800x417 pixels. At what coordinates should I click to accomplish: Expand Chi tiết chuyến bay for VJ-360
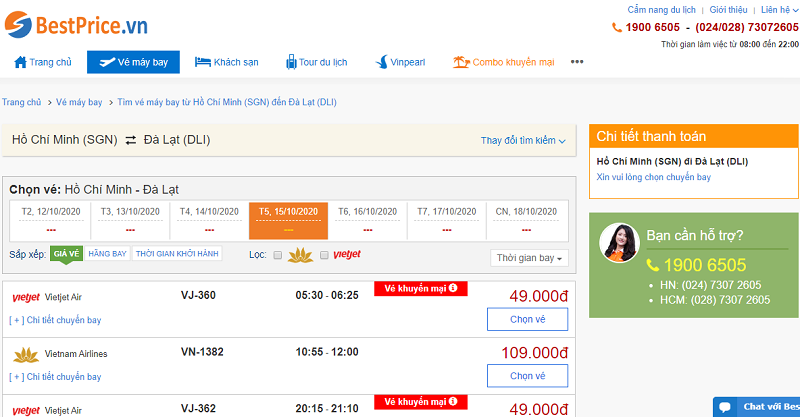point(55,320)
